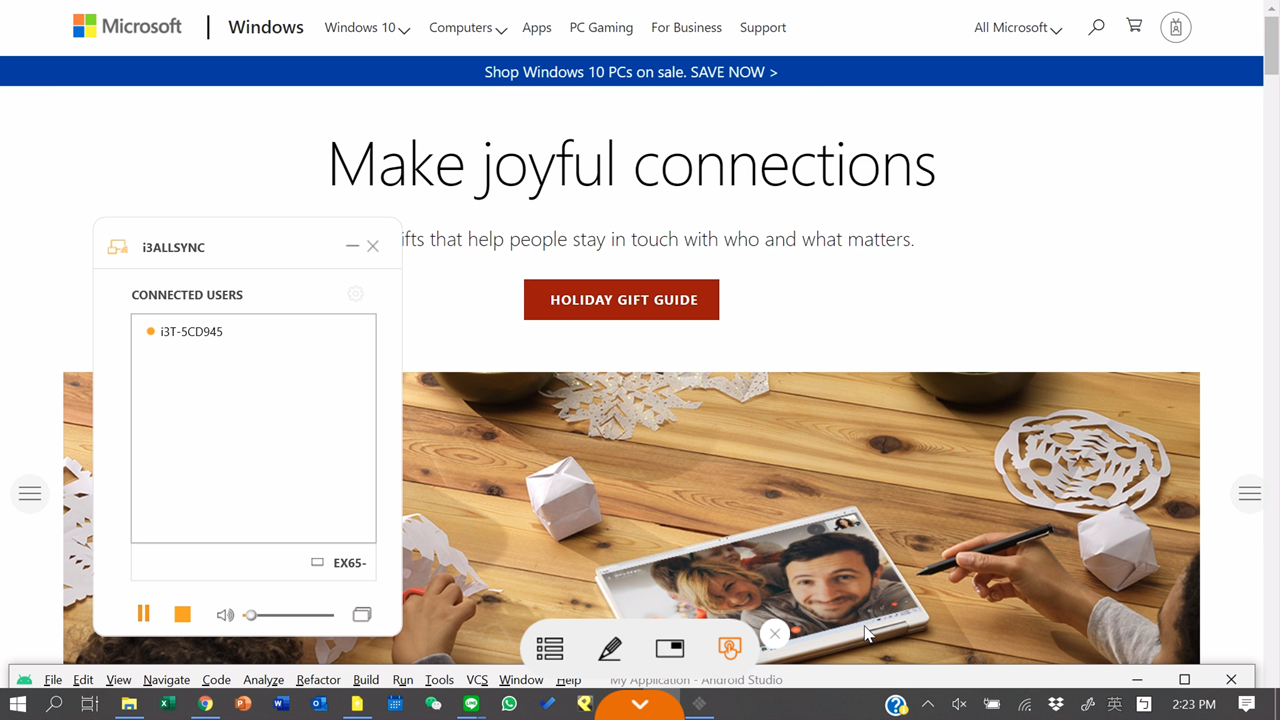Open i3ALLSYNC settings gear
The image size is (1280, 720).
[x=355, y=294]
